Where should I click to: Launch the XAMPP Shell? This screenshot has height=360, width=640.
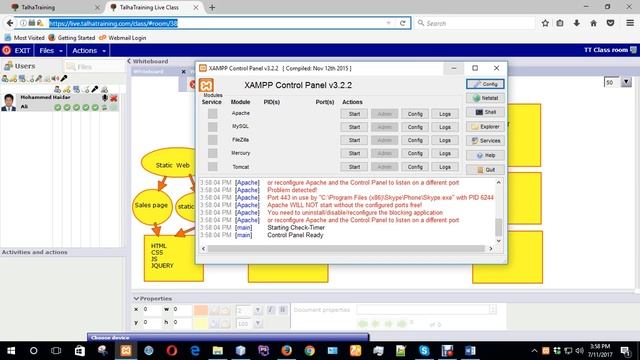485,112
